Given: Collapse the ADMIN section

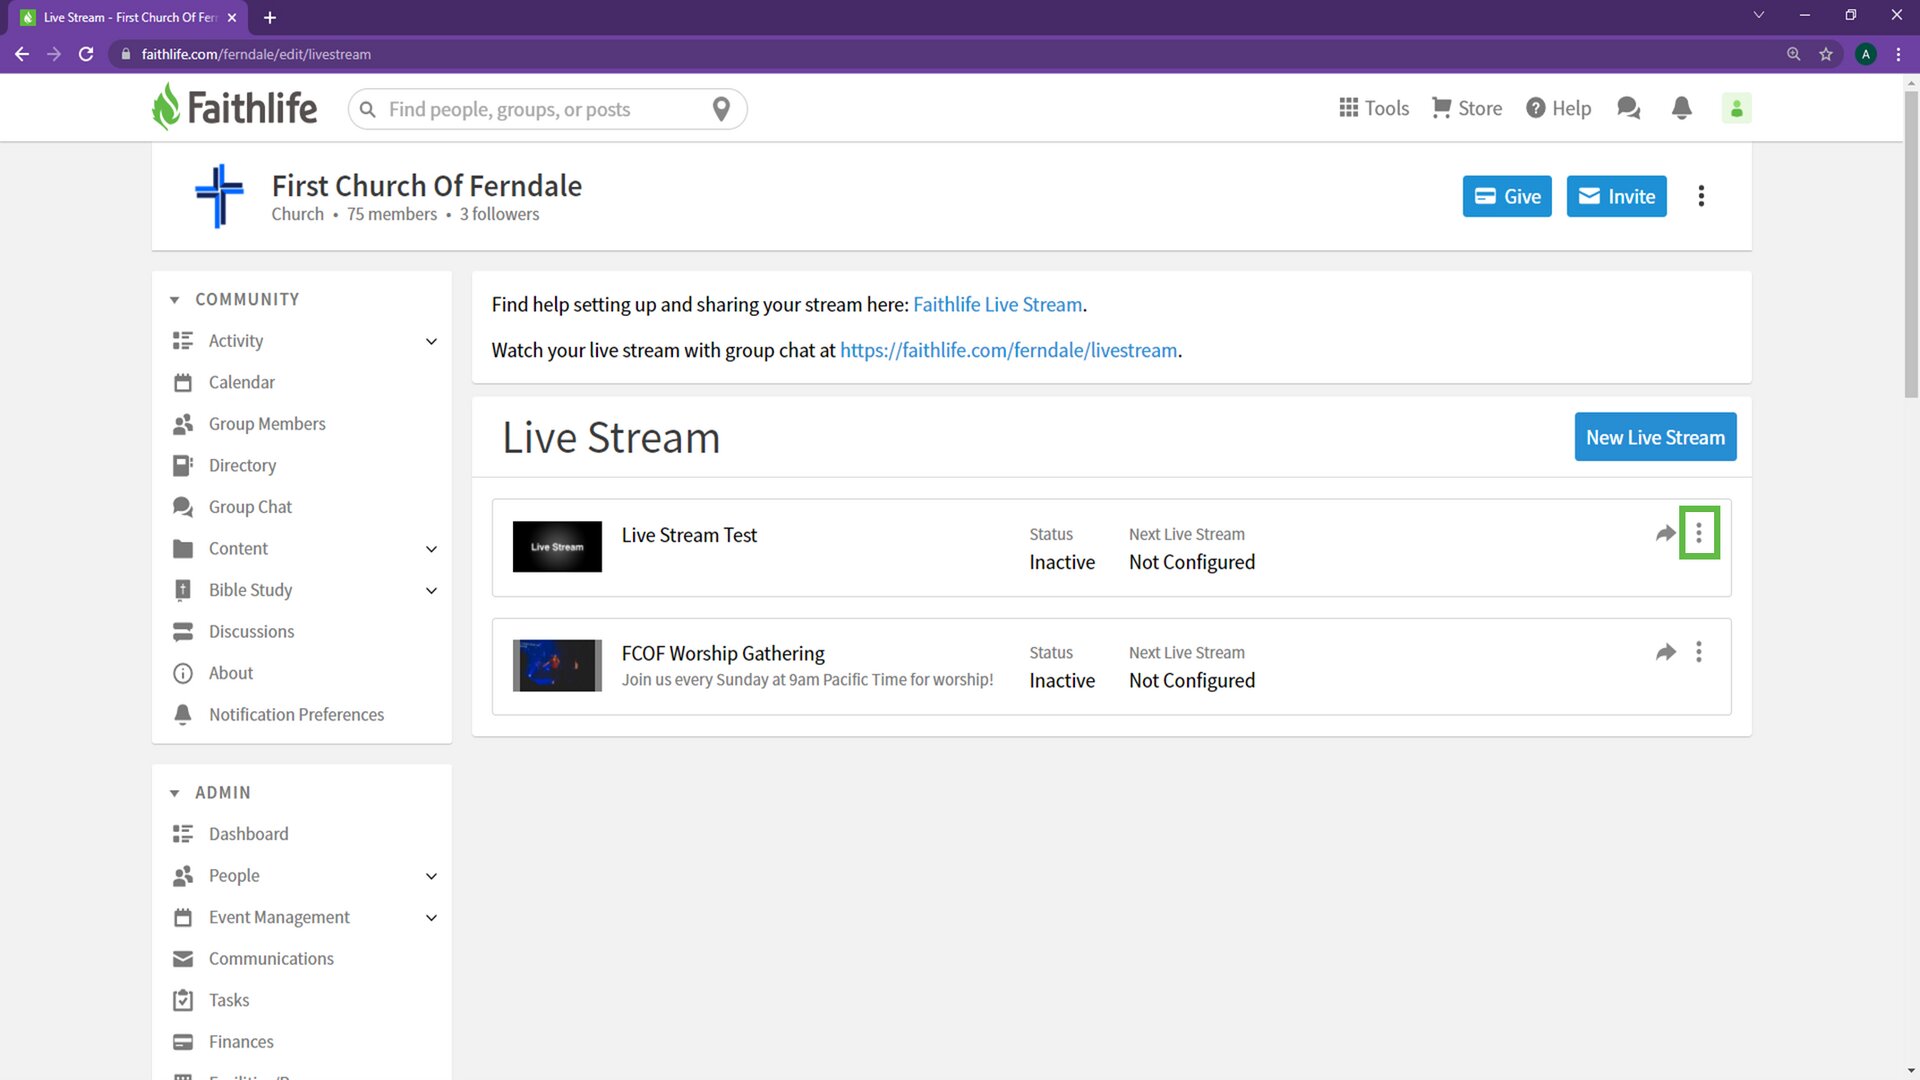Looking at the screenshot, I should click(174, 793).
